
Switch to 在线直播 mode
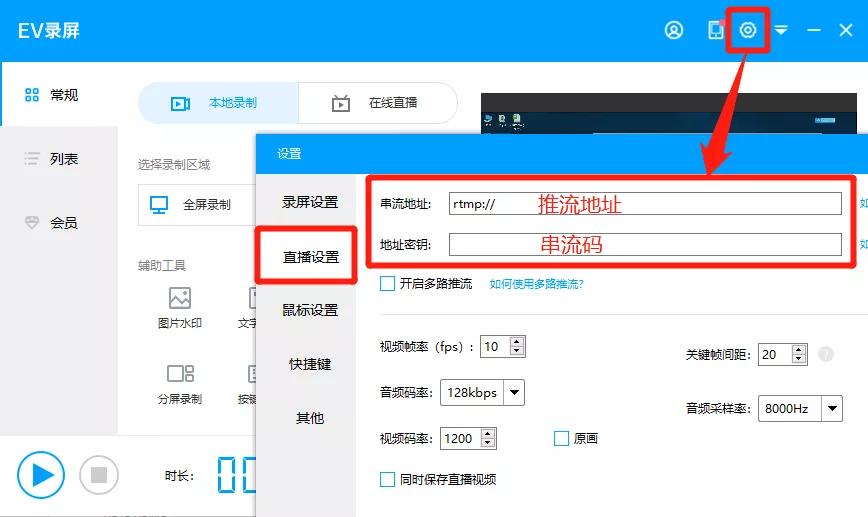coord(378,103)
